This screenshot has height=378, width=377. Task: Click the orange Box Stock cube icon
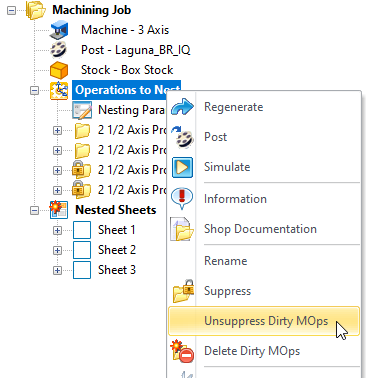[59, 70]
